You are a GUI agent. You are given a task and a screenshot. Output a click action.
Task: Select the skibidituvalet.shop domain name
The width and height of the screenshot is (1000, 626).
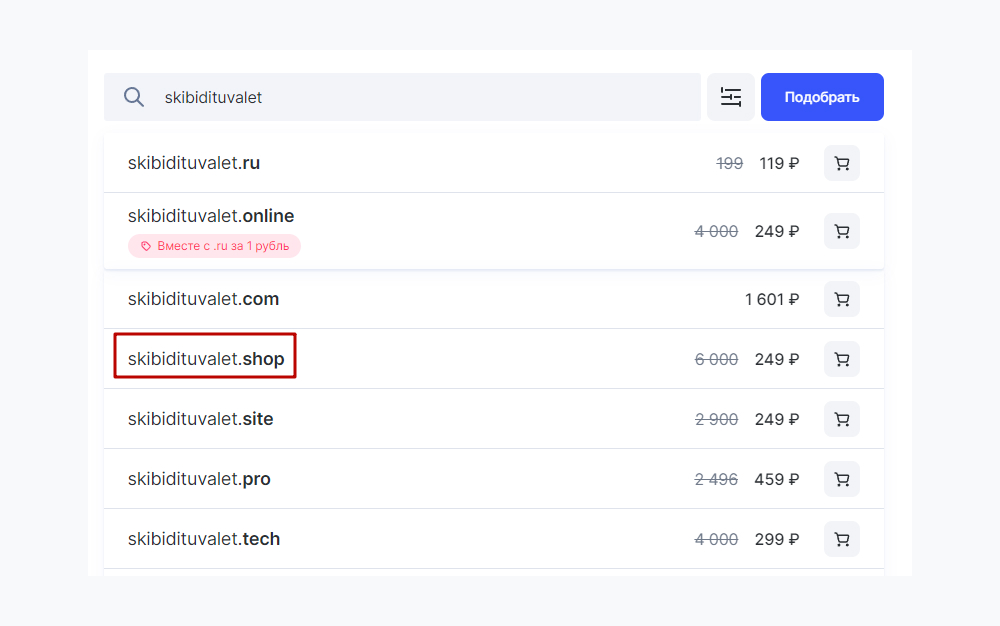206,359
